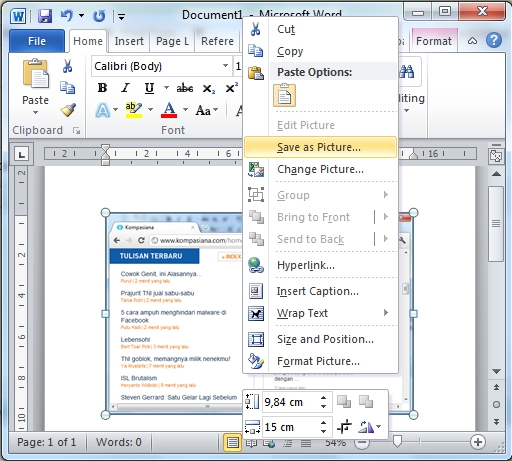Go to next page double-arrow

click(x=496, y=422)
